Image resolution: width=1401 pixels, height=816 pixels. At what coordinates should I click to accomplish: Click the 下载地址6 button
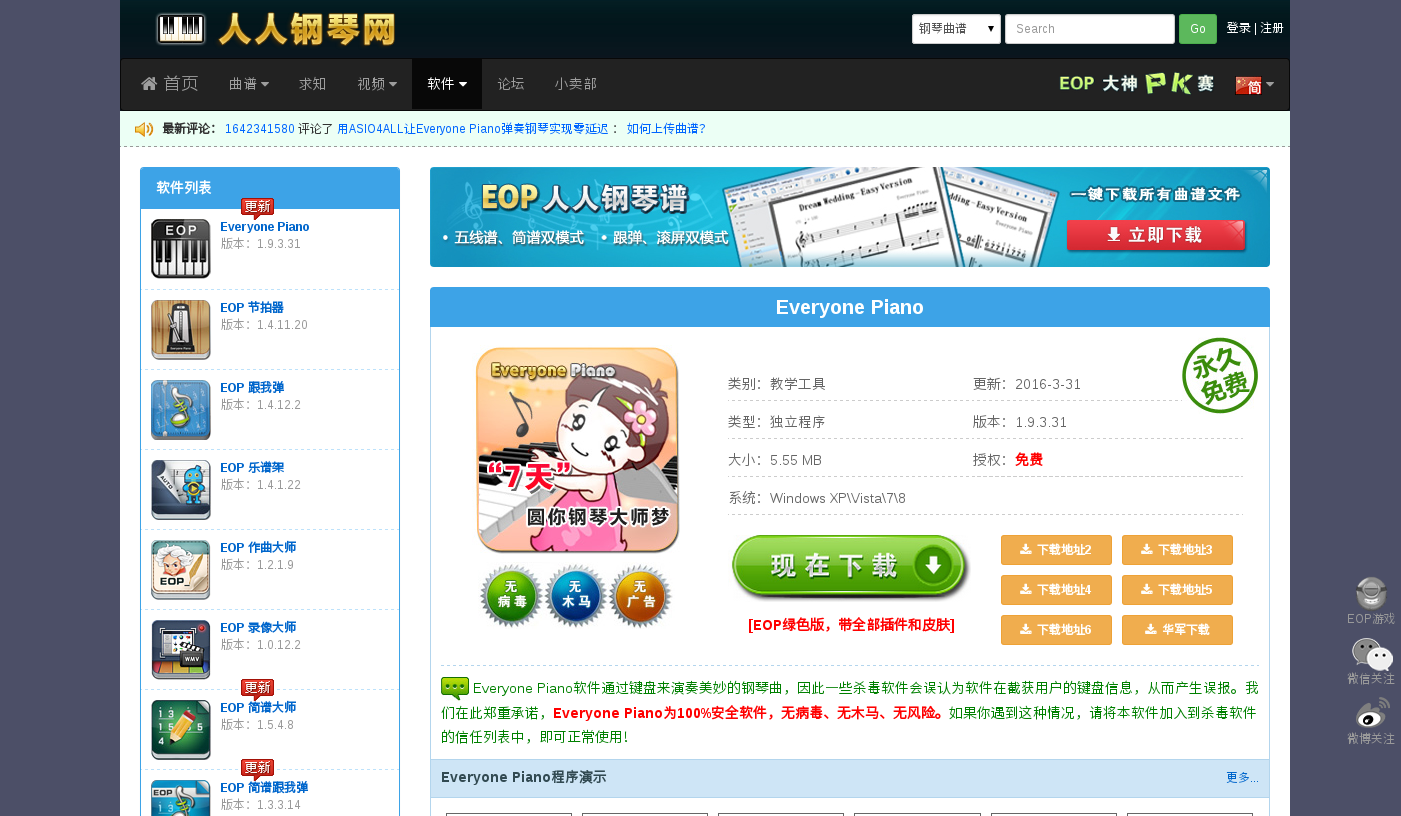coord(1056,630)
